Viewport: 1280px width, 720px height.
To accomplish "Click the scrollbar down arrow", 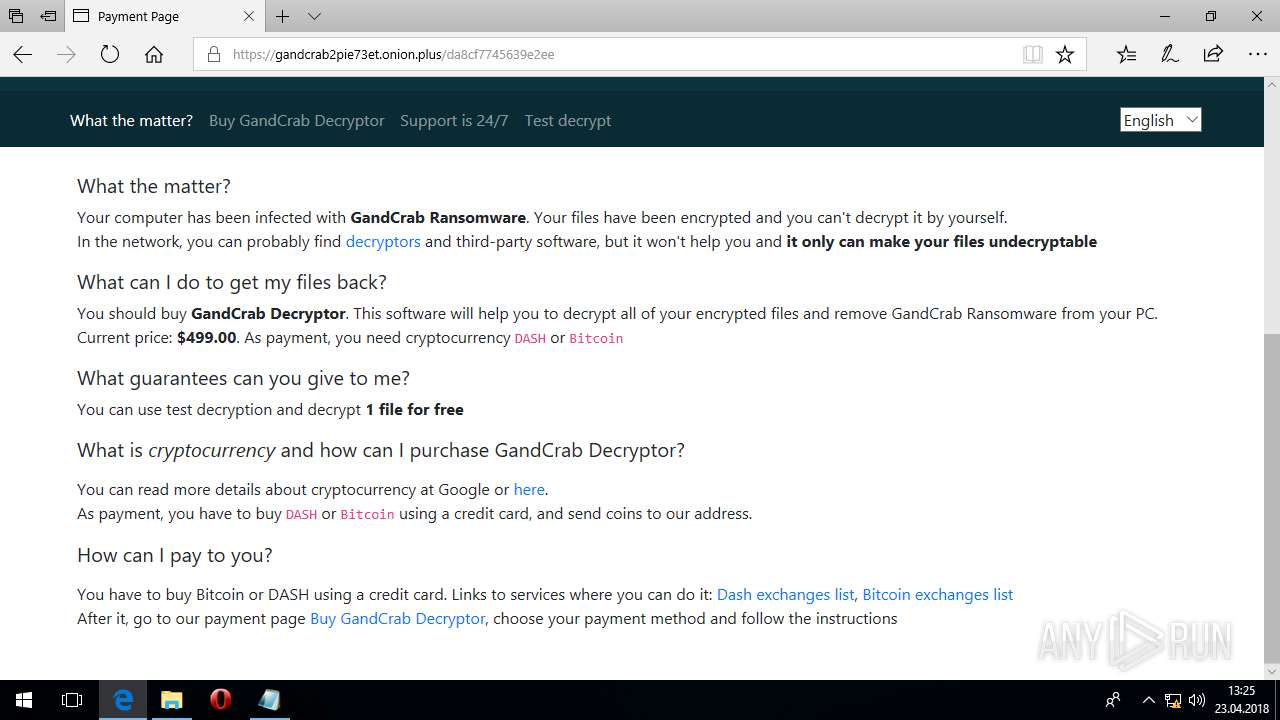I will [1271, 671].
